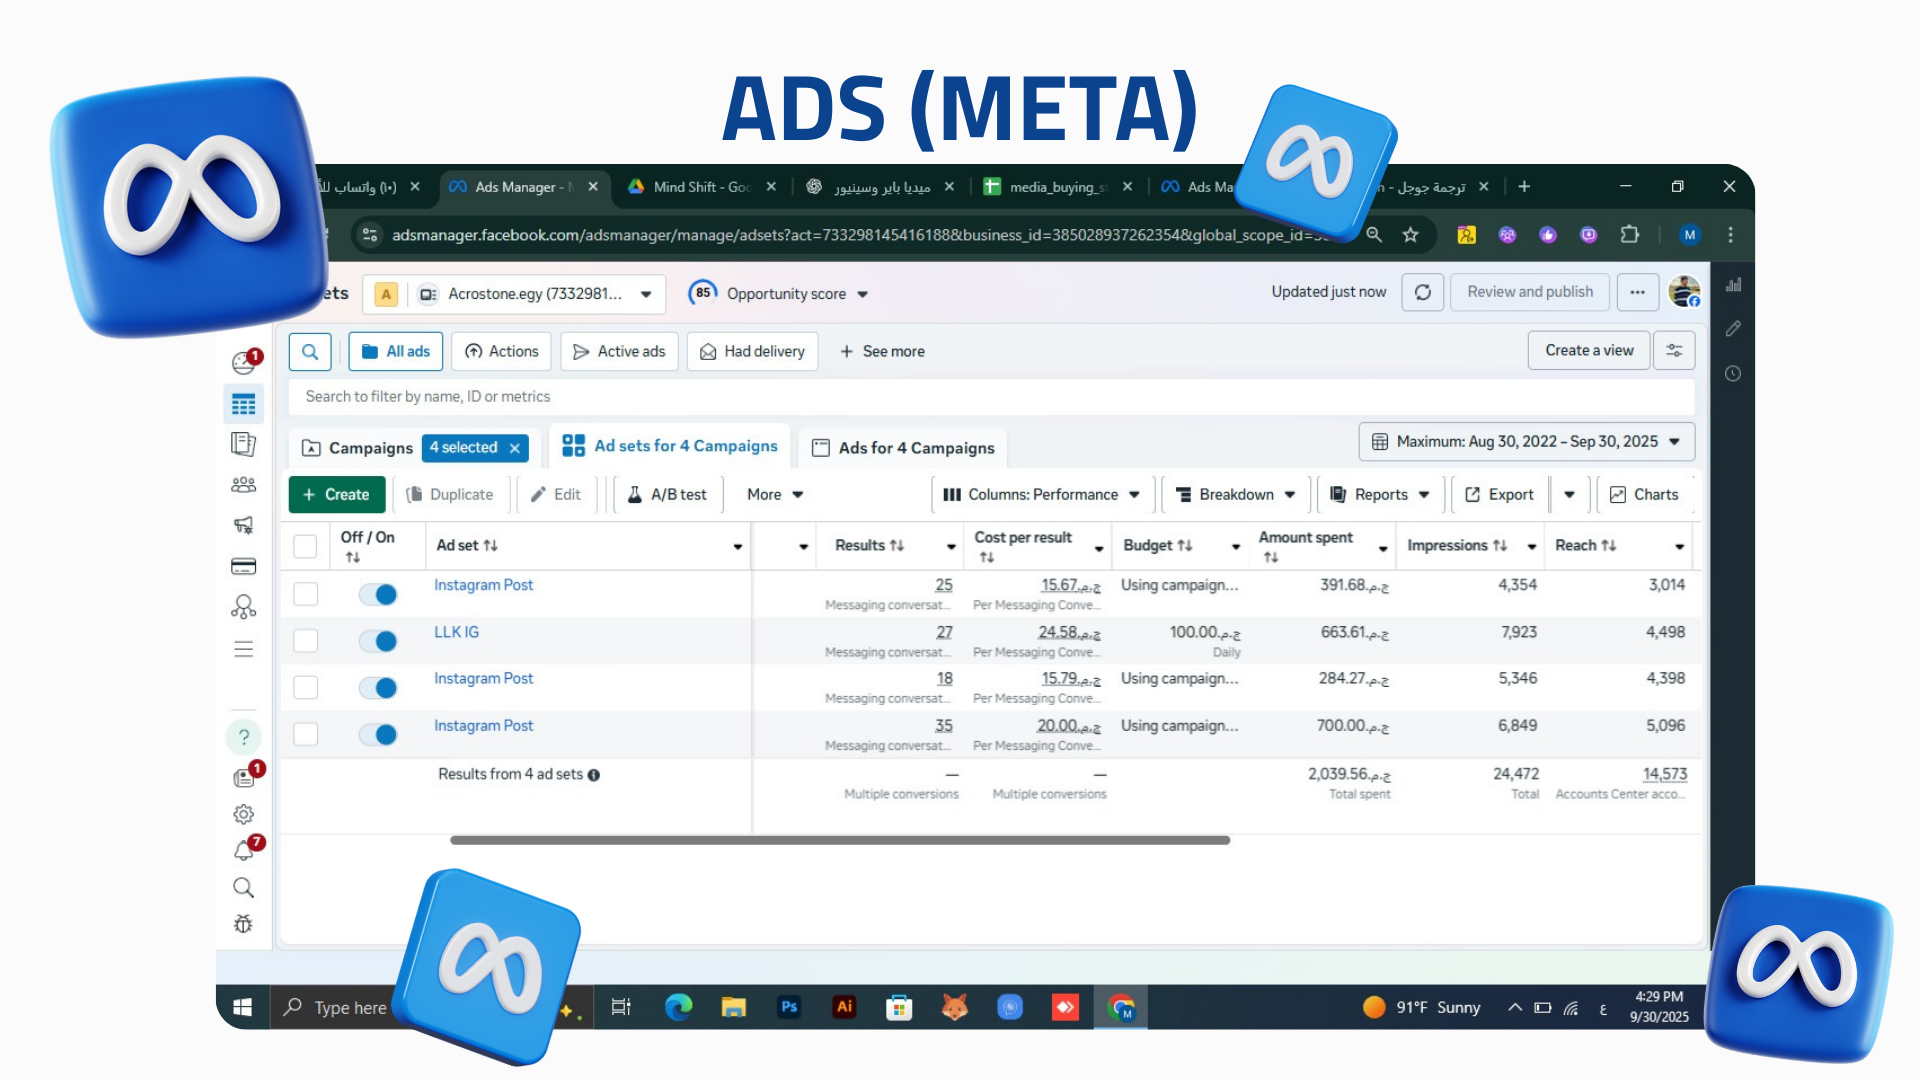Screen dimensions: 1920x1080
Task: Open Settings gear icon in sidebar
Action: click(x=243, y=814)
